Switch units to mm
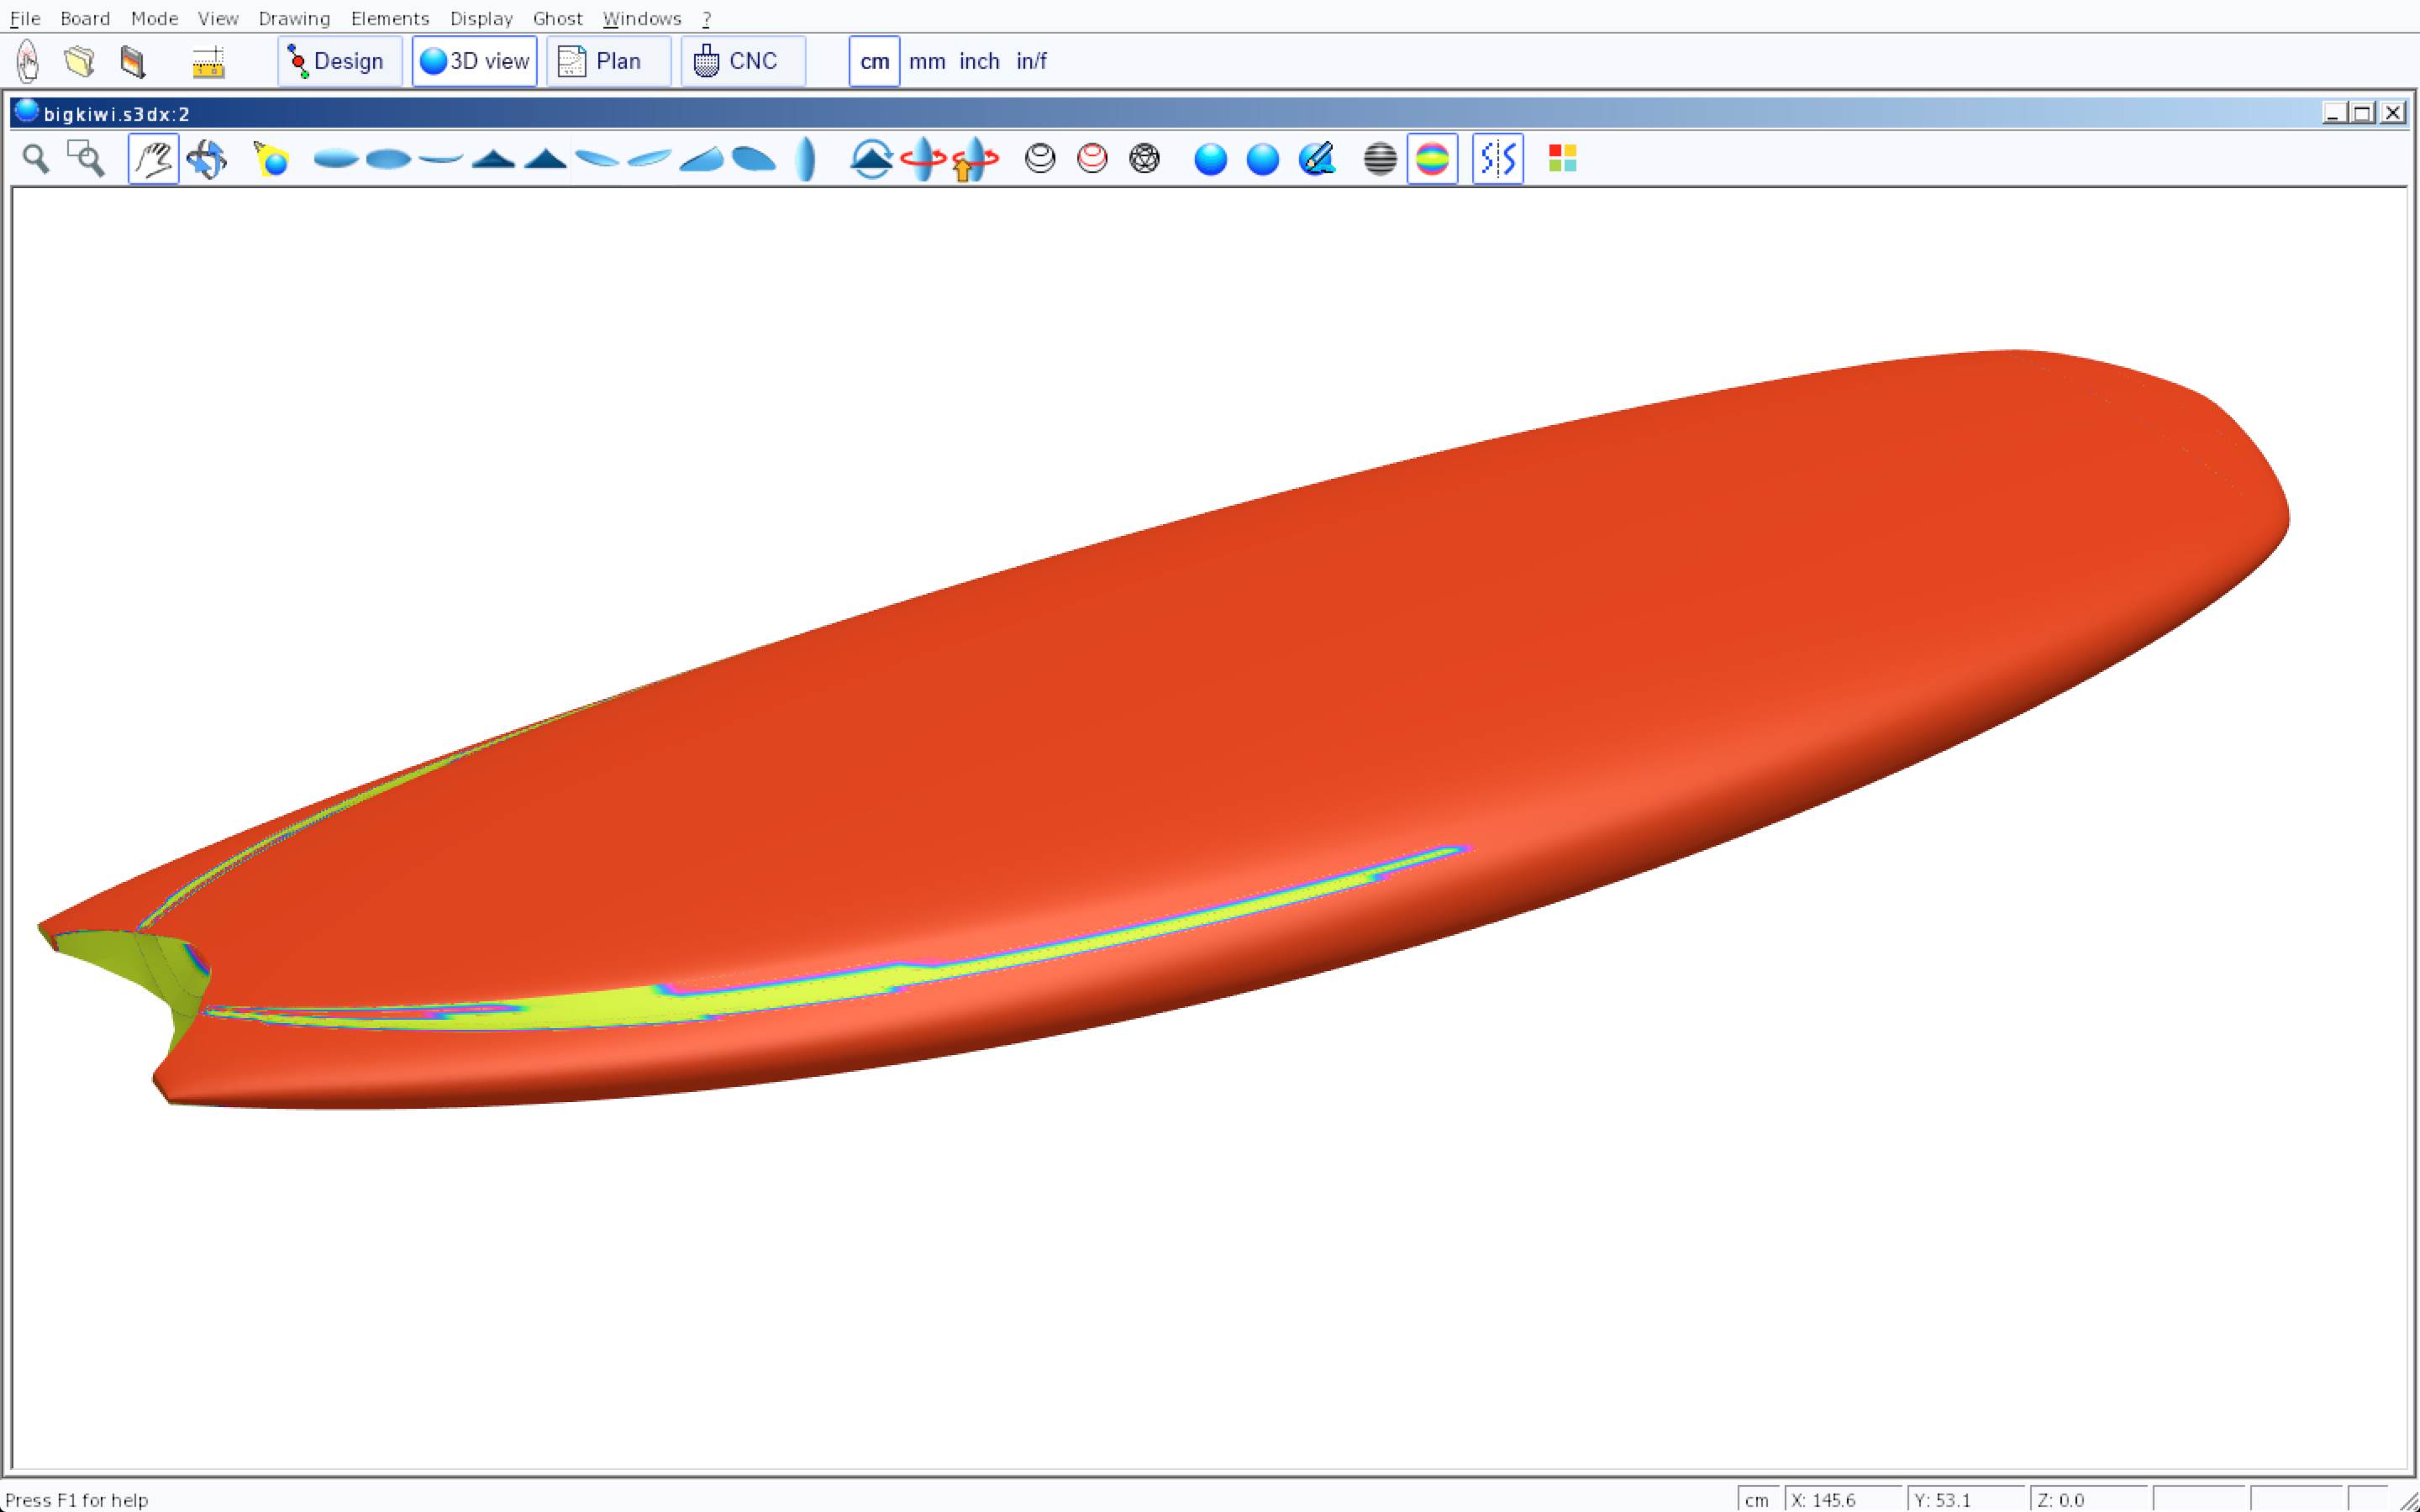Image resolution: width=2420 pixels, height=1512 pixels. 927,62
